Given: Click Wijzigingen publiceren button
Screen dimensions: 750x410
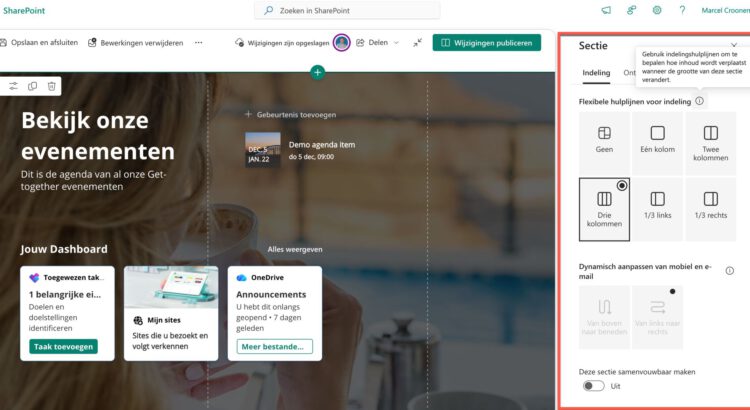Looking at the screenshot, I should pos(487,43).
